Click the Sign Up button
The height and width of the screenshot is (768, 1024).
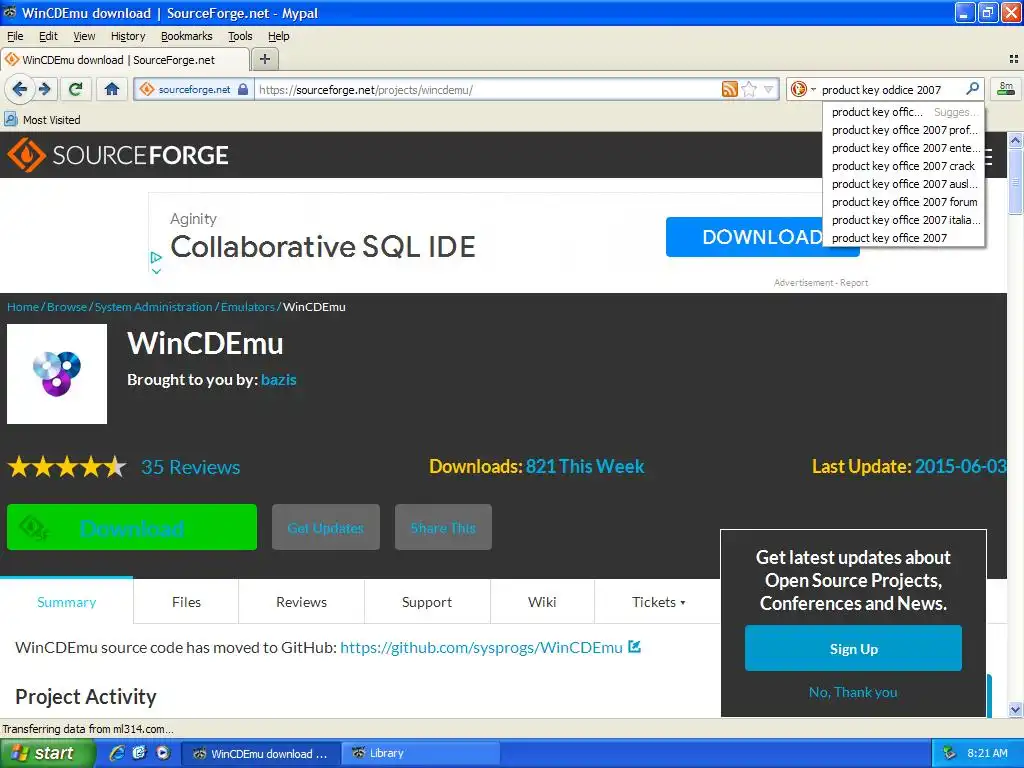(x=853, y=648)
